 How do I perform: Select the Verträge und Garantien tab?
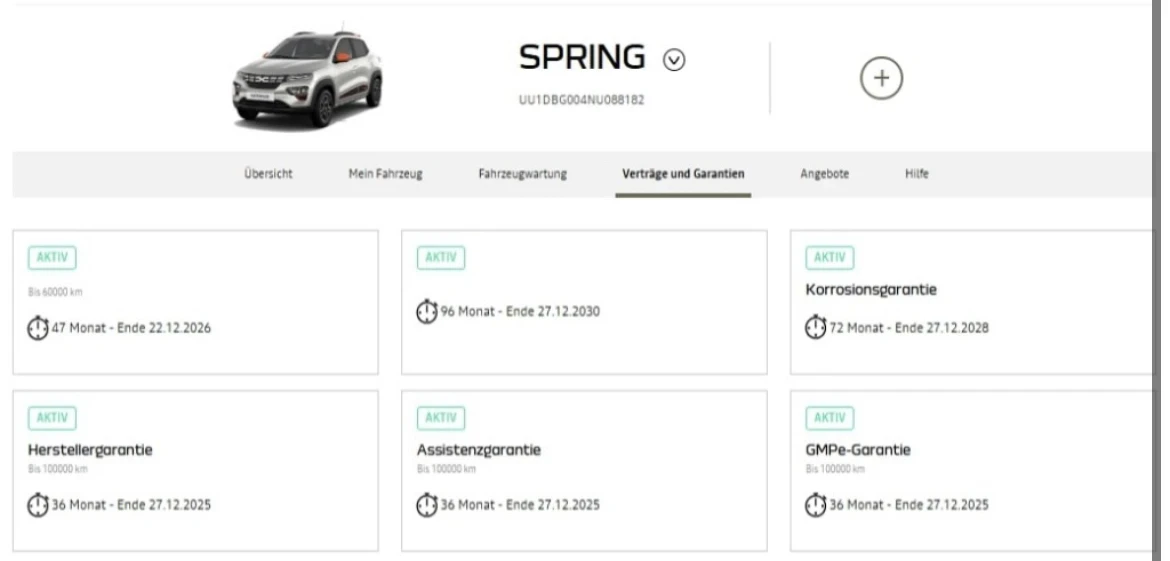[683, 174]
